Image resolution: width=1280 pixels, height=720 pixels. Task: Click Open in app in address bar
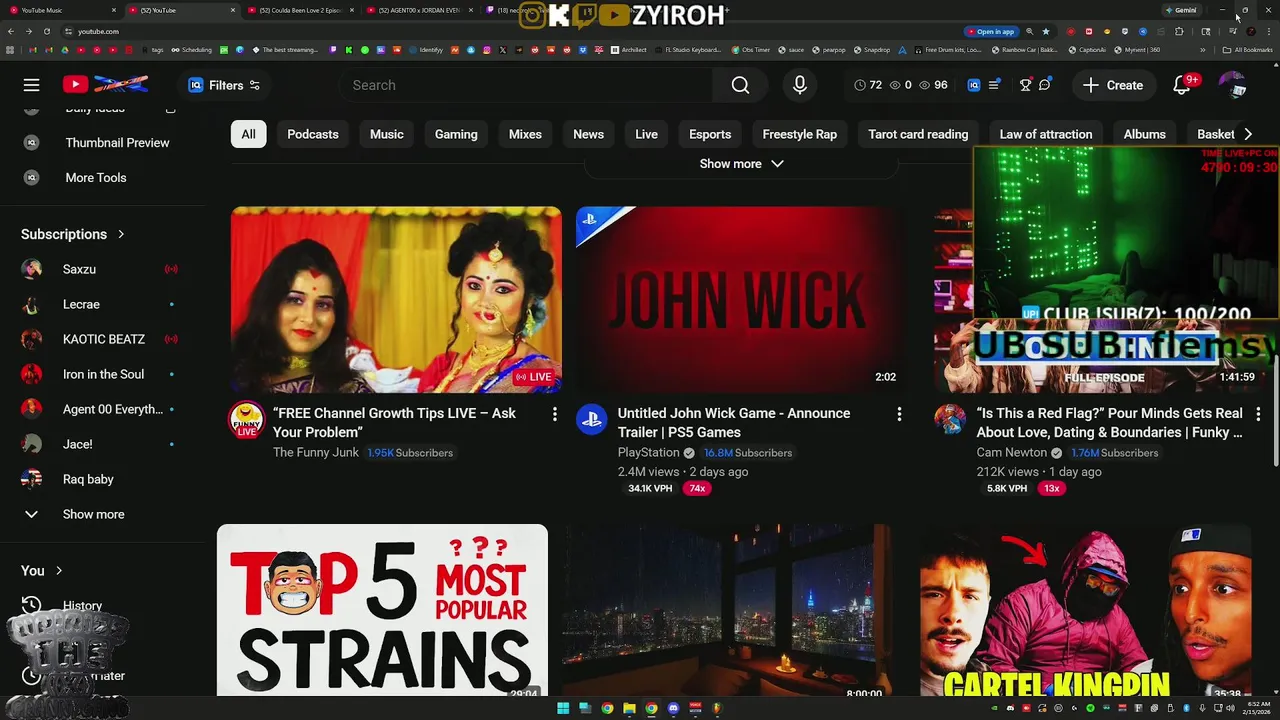pyautogui.click(x=991, y=31)
